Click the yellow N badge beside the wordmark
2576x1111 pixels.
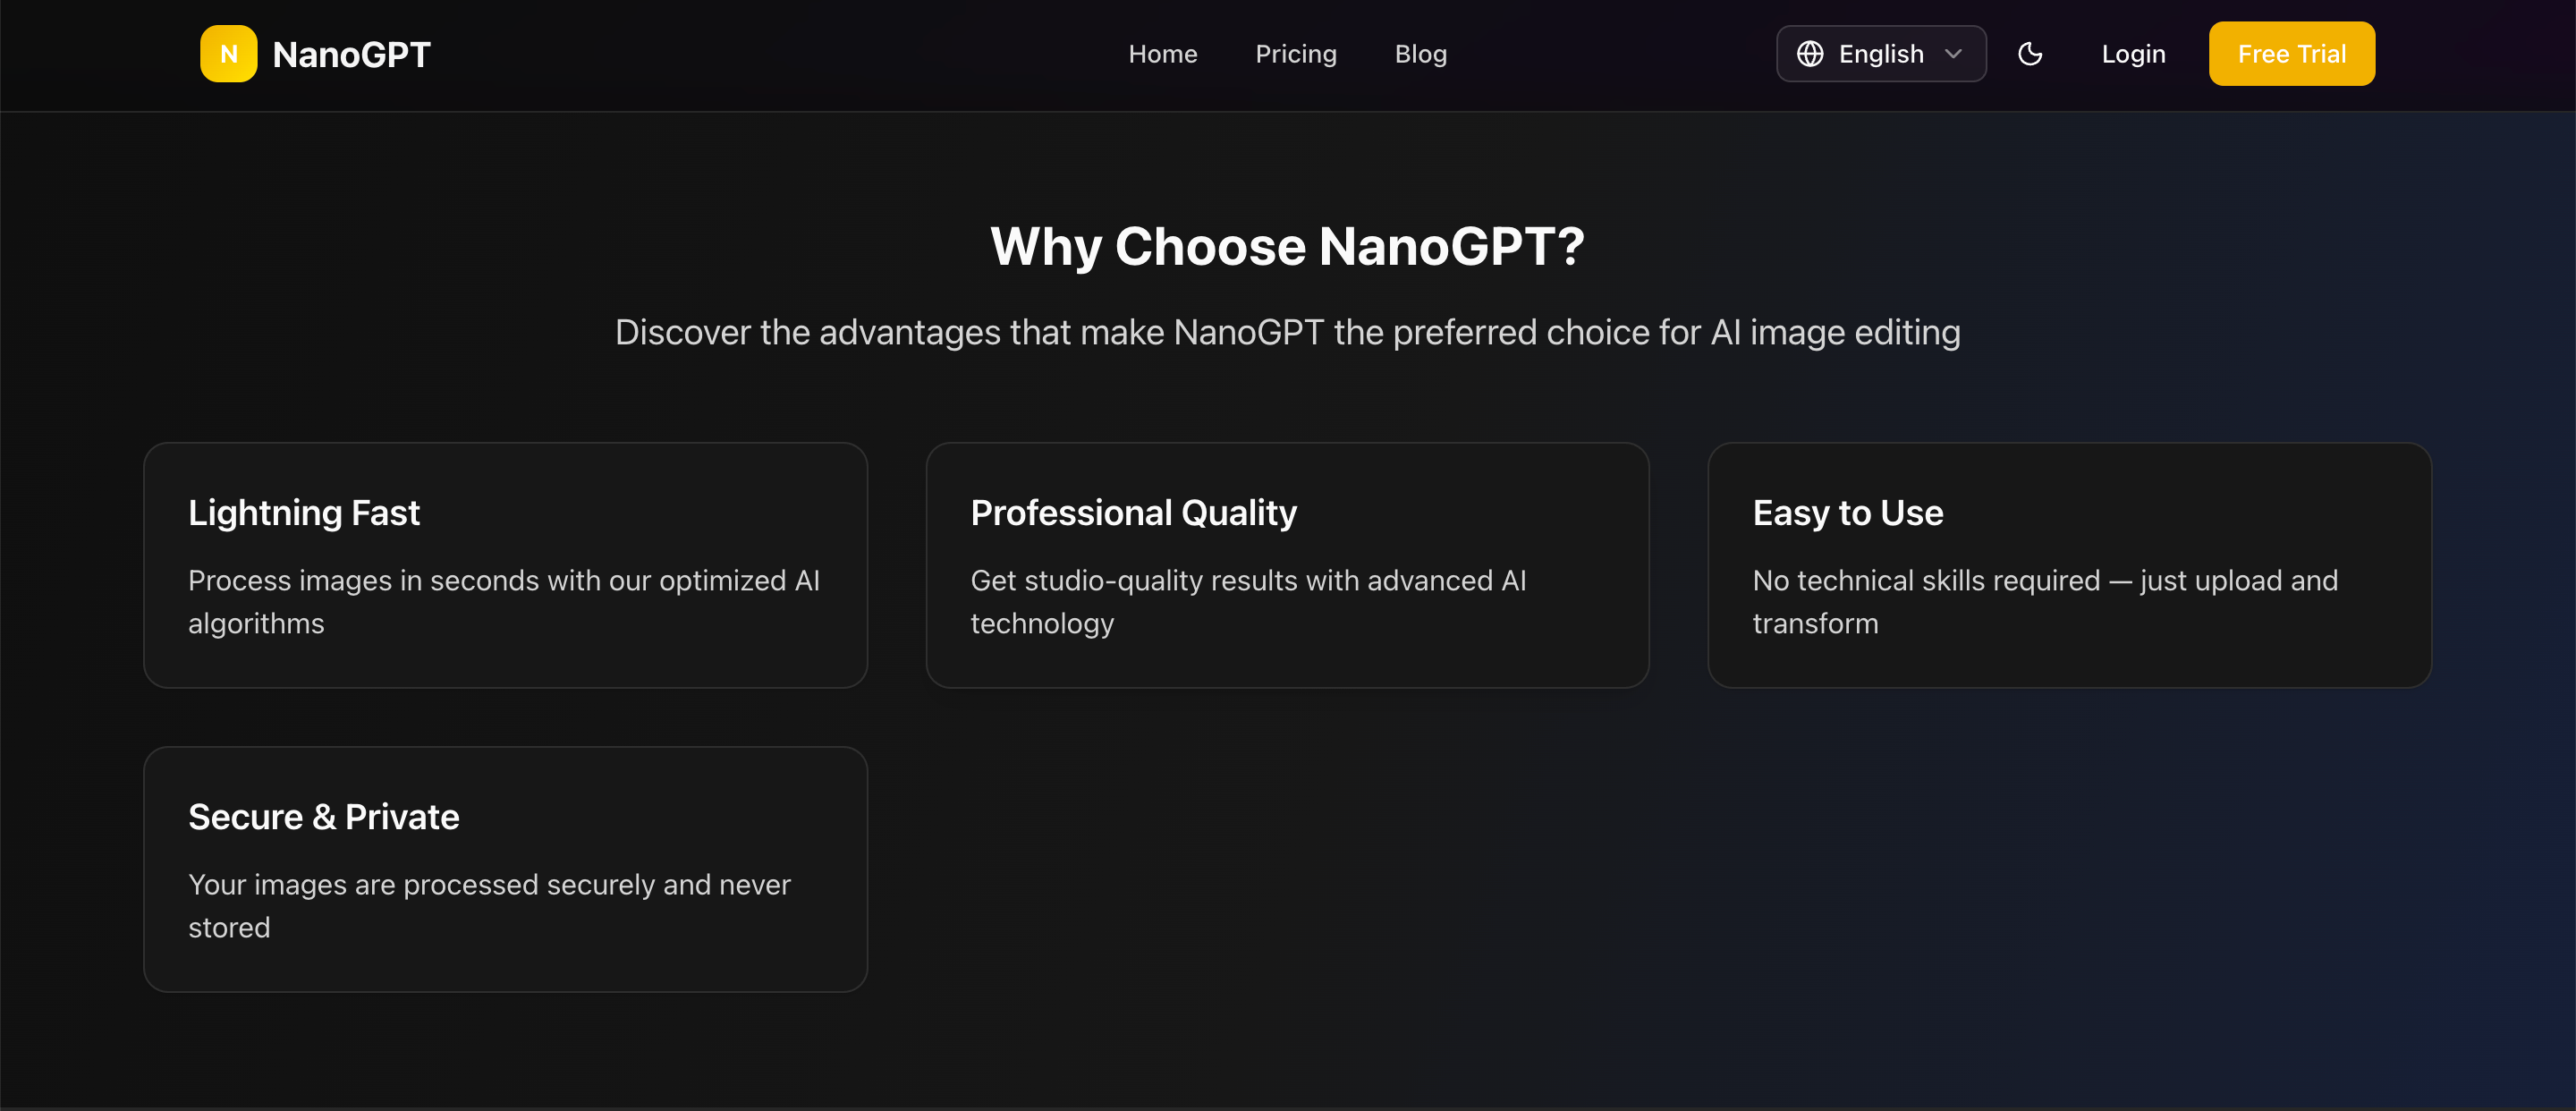(228, 54)
